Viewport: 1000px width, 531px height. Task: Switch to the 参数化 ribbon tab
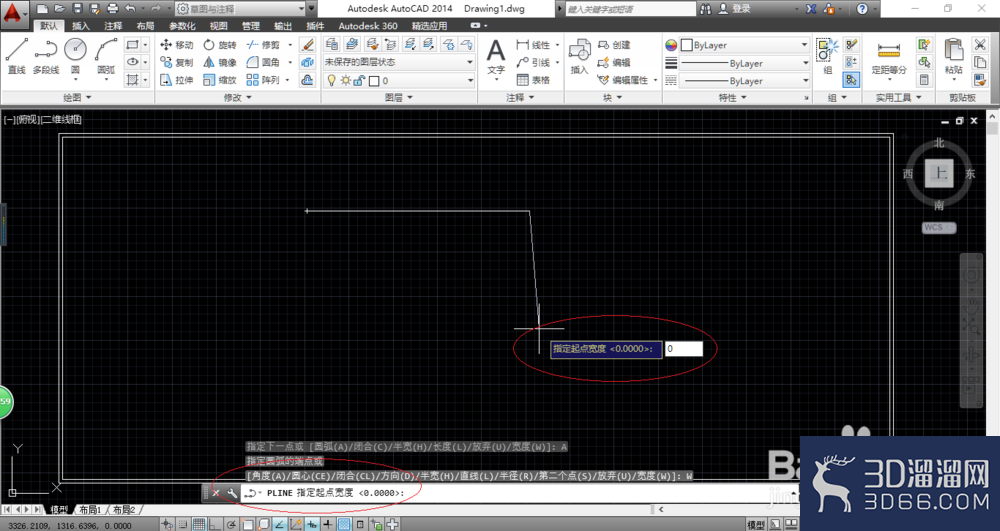(x=182, y=26)
